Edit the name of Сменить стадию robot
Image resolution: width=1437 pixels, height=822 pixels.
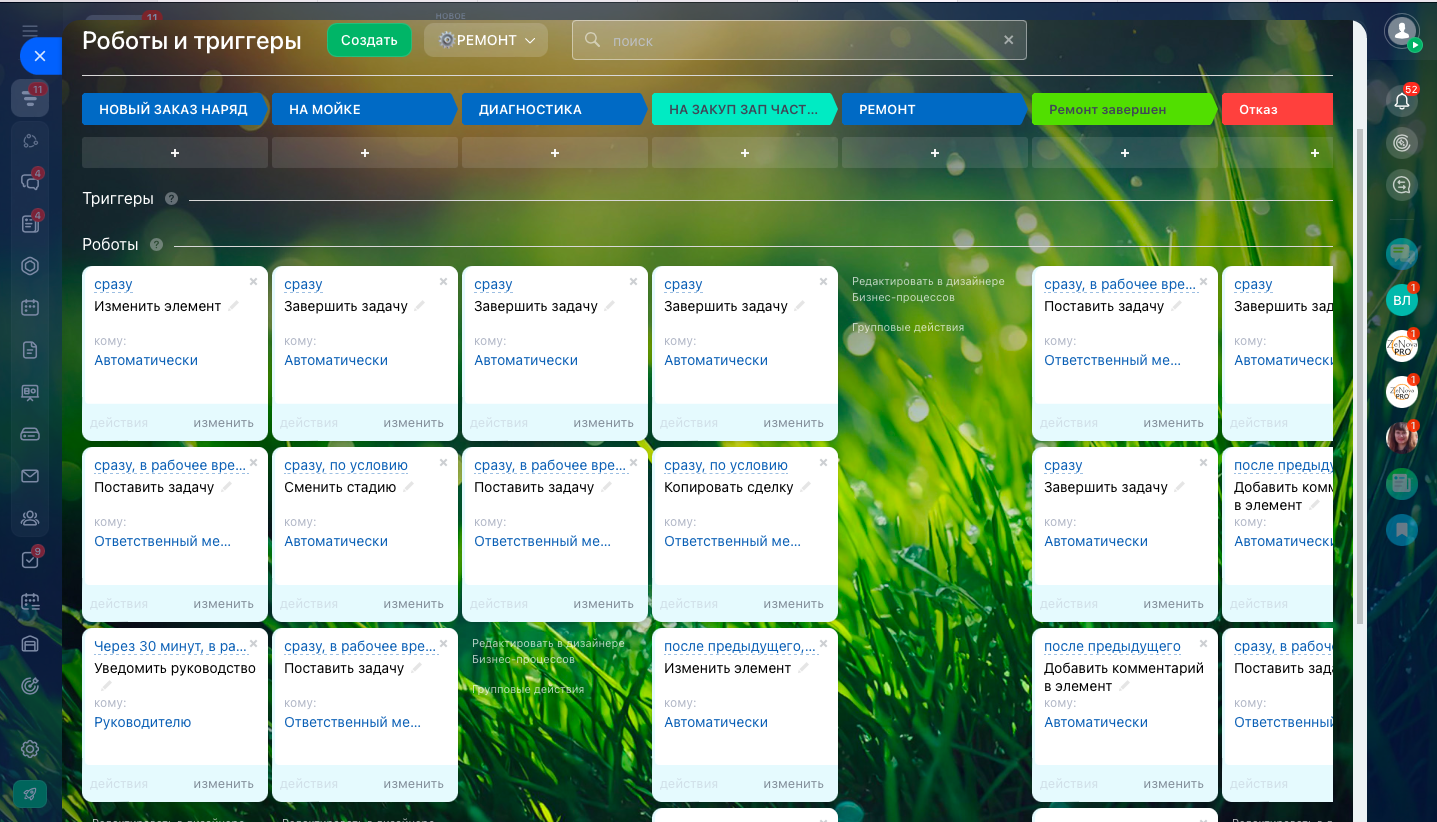pyautogui.click(x=407, y=487)
